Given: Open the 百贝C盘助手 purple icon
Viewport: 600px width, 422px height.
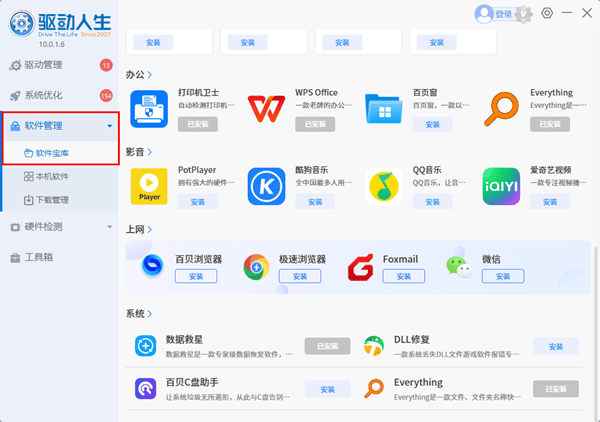Looking at the screenshot, I should (x=145, y=389).
